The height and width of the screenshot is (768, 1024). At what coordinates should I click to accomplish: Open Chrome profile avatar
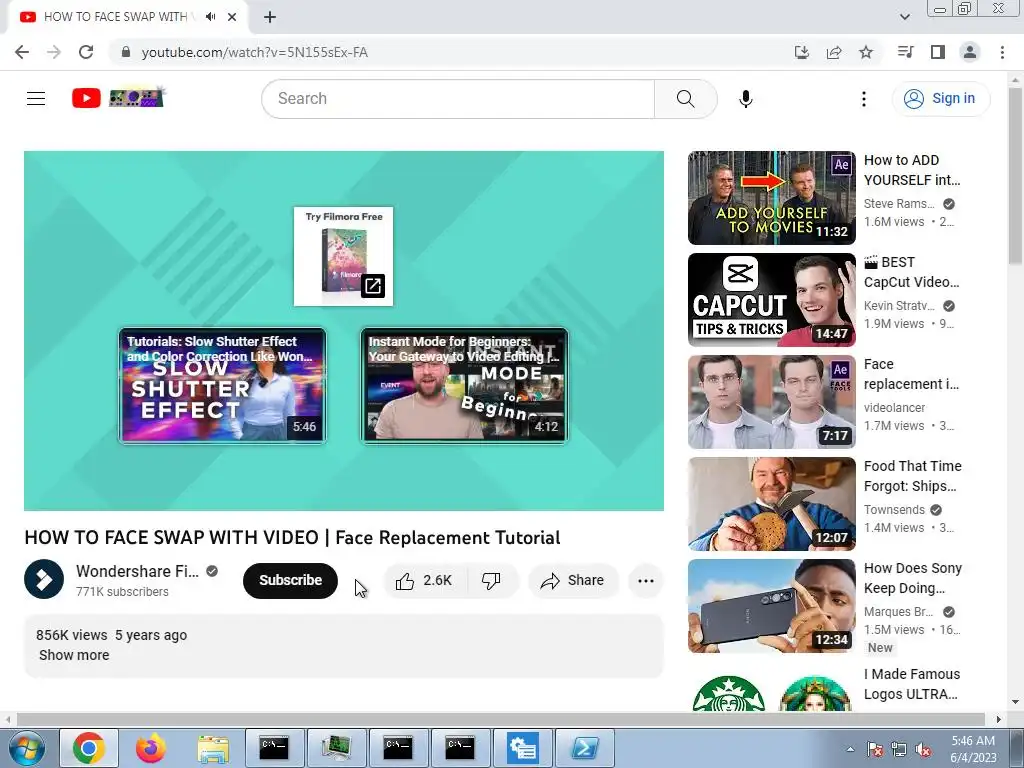tap(970, 52)
